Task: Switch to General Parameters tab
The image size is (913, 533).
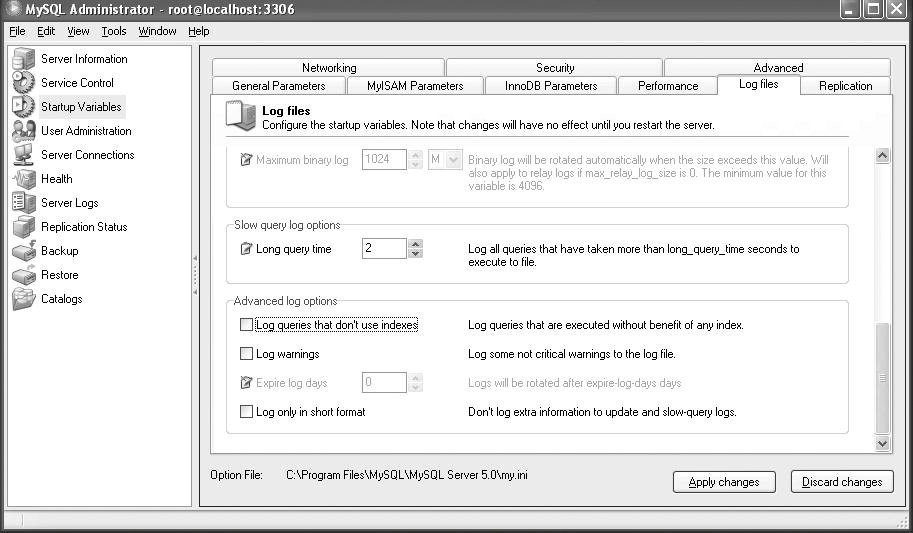Action: pos(278,86)
